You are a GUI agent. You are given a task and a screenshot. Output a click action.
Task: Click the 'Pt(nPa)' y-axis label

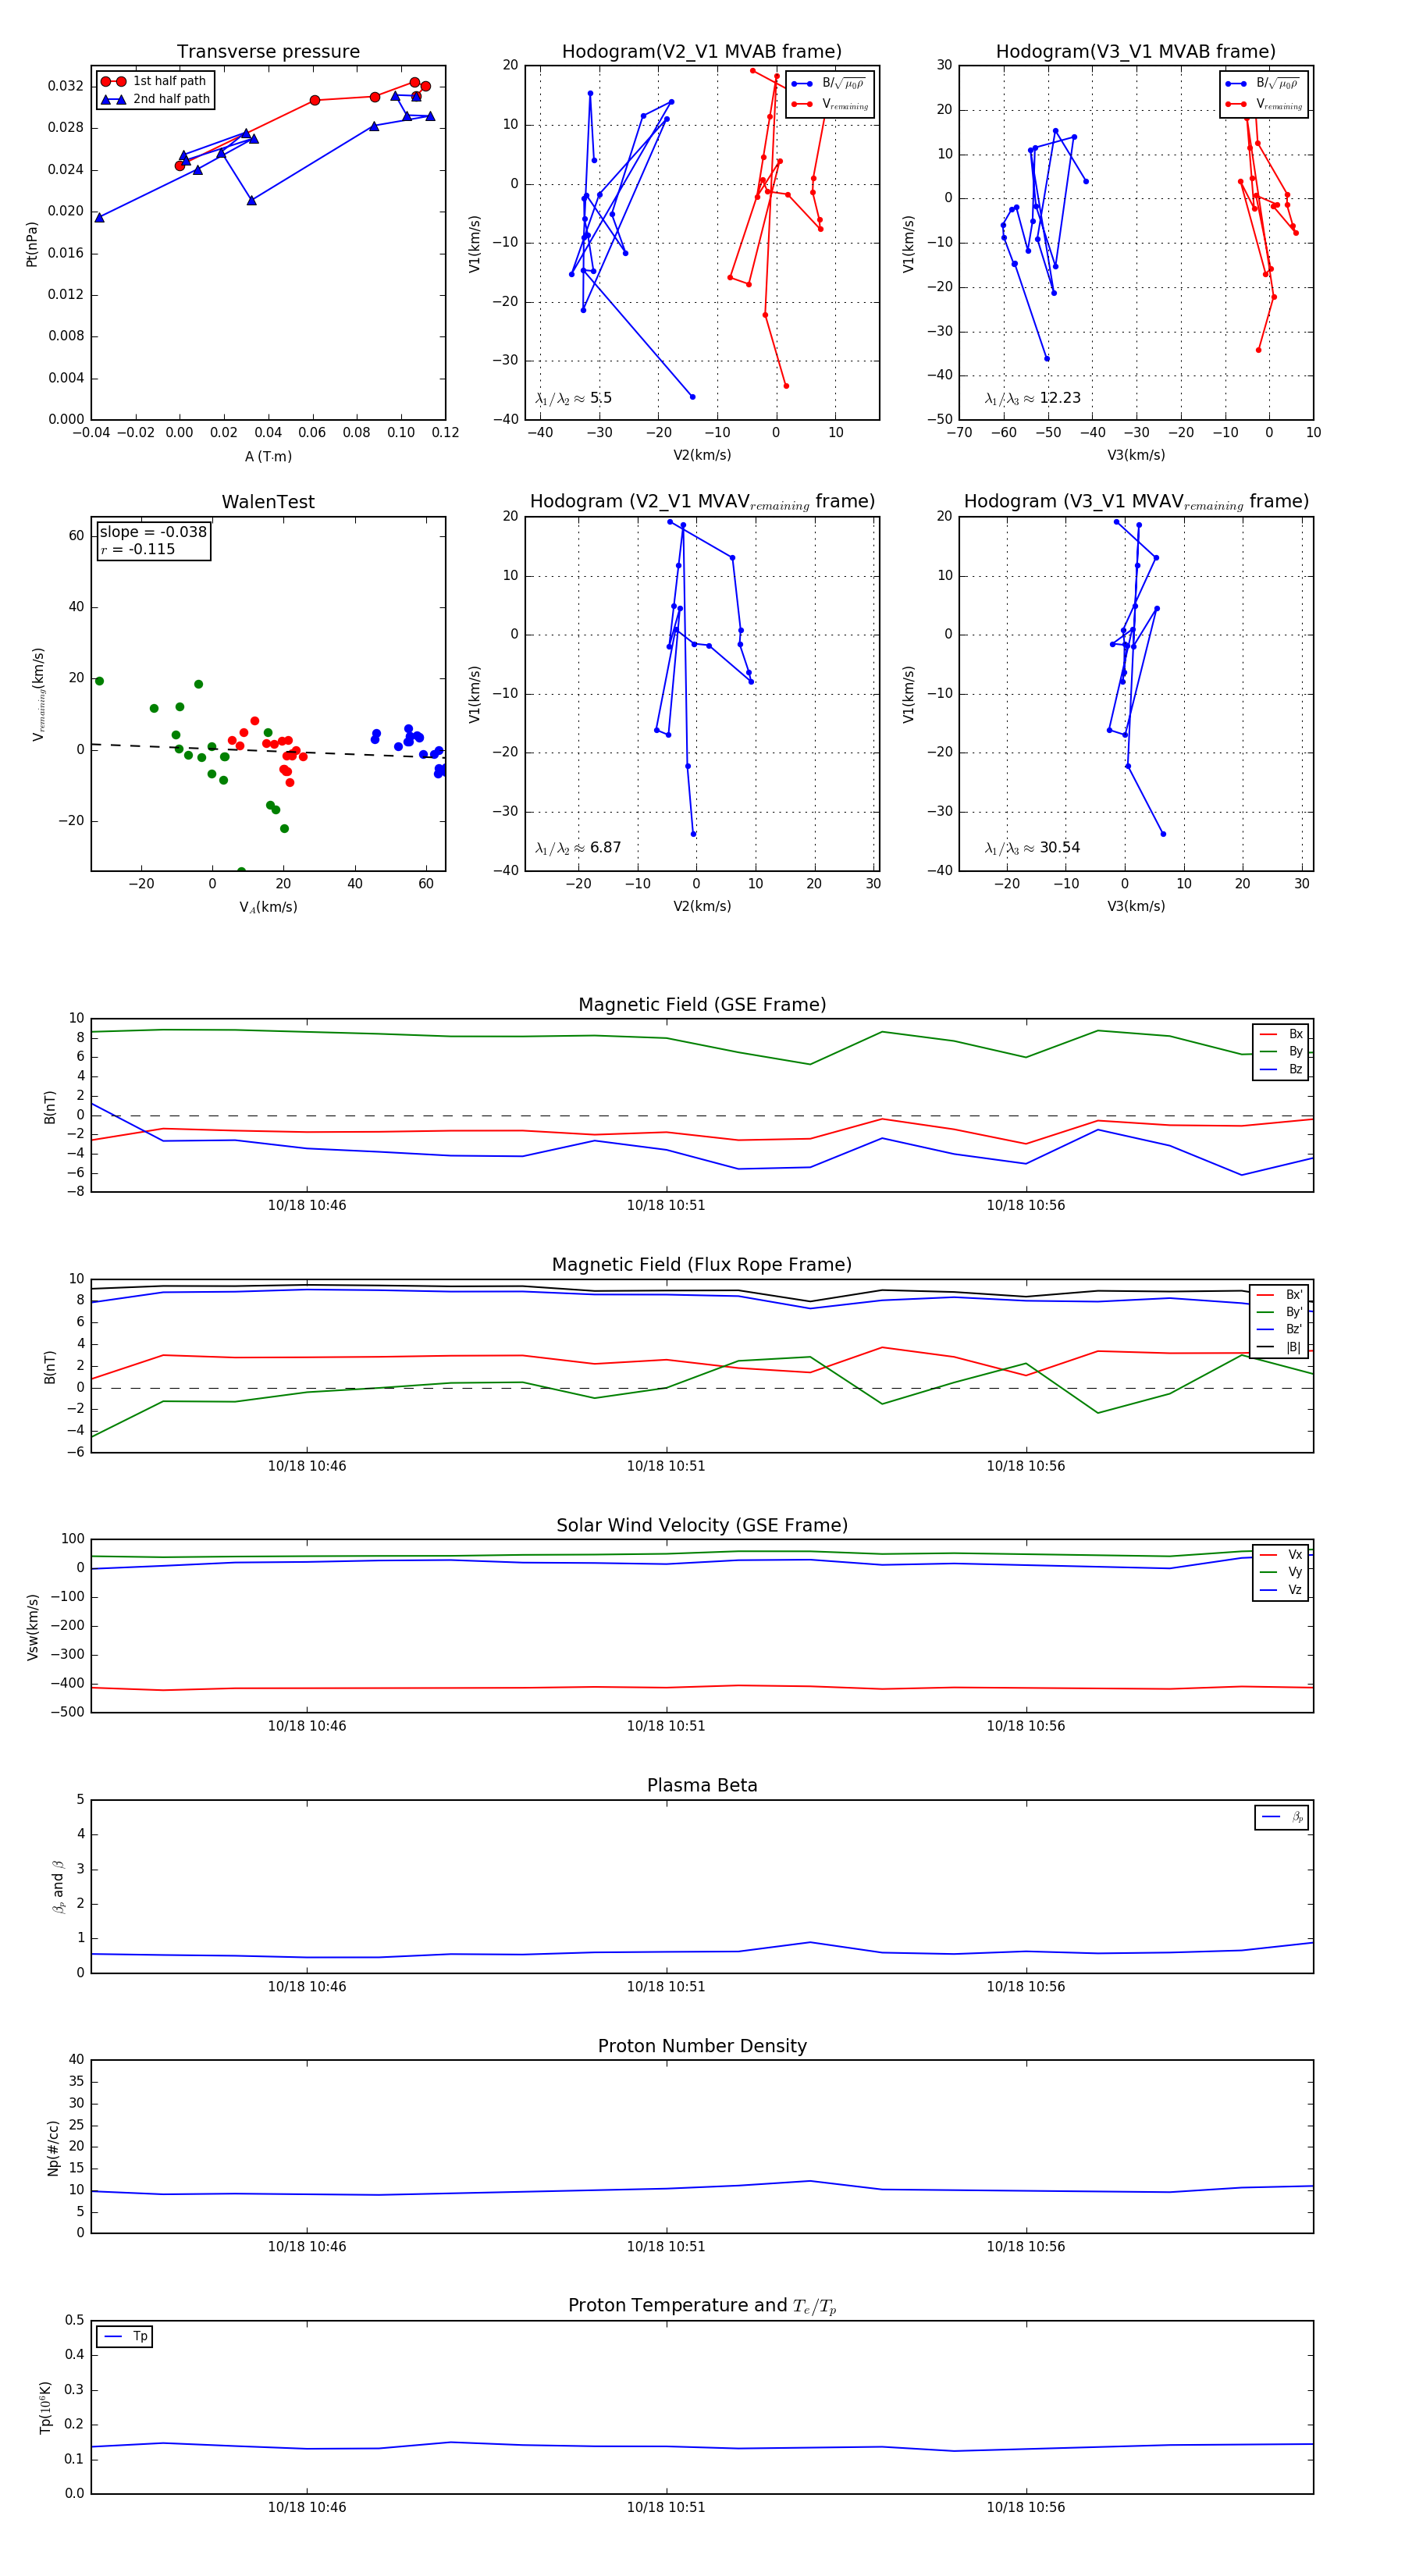pyautogui.click(x=32, y=243)
